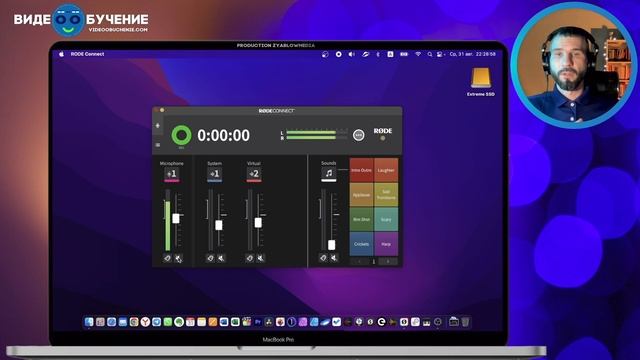Open Launchpad from the Dock
Viewport: 640px width, 360px height.
(x=100, y=322)
